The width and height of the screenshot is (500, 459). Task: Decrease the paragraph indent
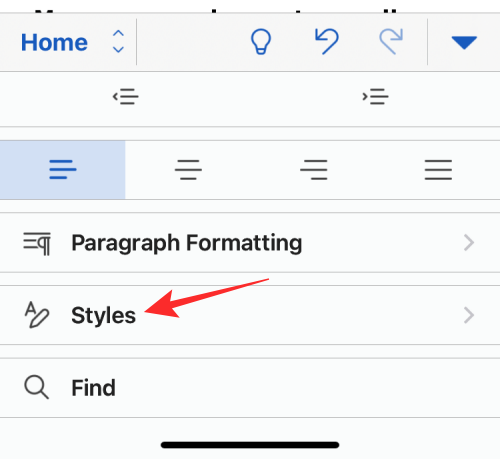coord(125,97)
